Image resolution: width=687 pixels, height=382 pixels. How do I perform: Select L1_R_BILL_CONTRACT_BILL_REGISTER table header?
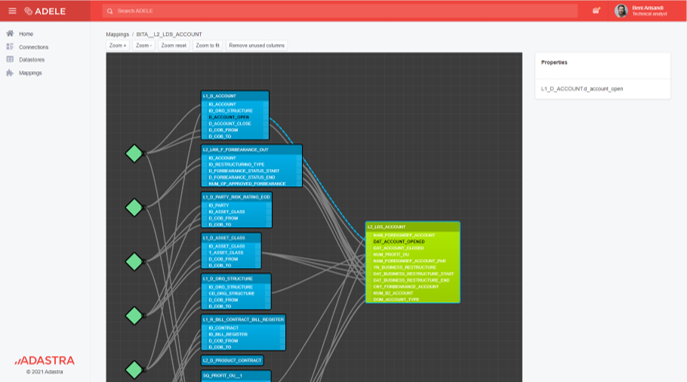(244, 319)
